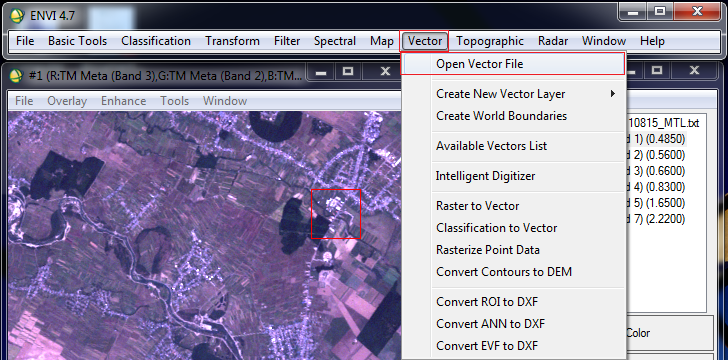This screenshot has width=728, height=360.
Task: Select Convert Contours to DEM
Action: [504, 272]
